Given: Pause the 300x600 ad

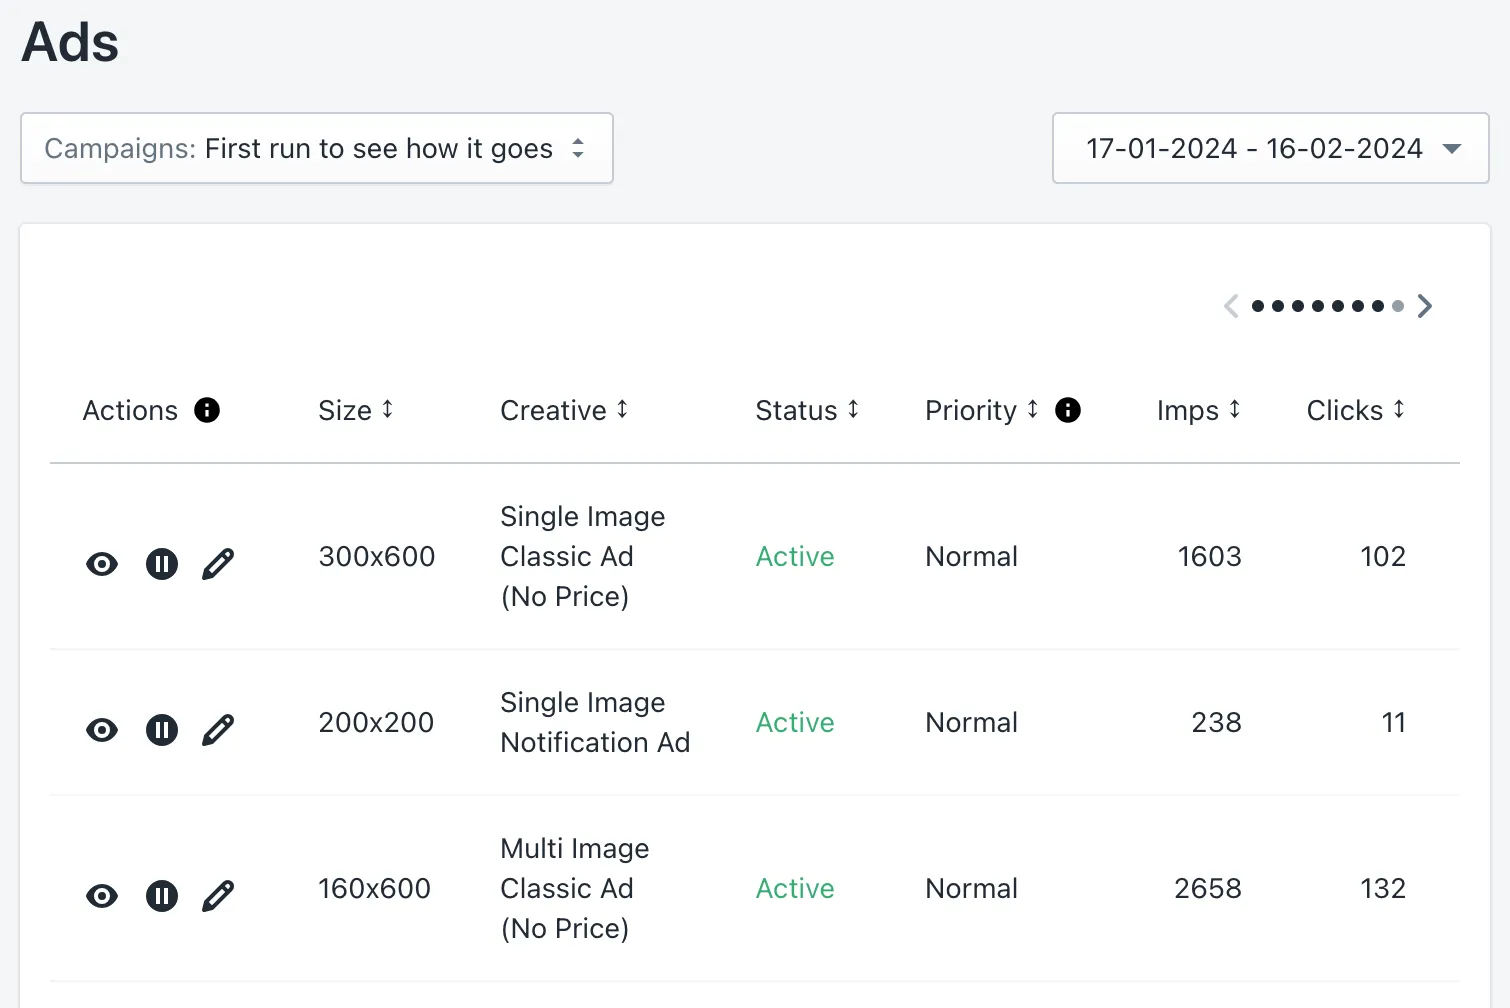Looking at the screenshot, I should coord(162,564).
